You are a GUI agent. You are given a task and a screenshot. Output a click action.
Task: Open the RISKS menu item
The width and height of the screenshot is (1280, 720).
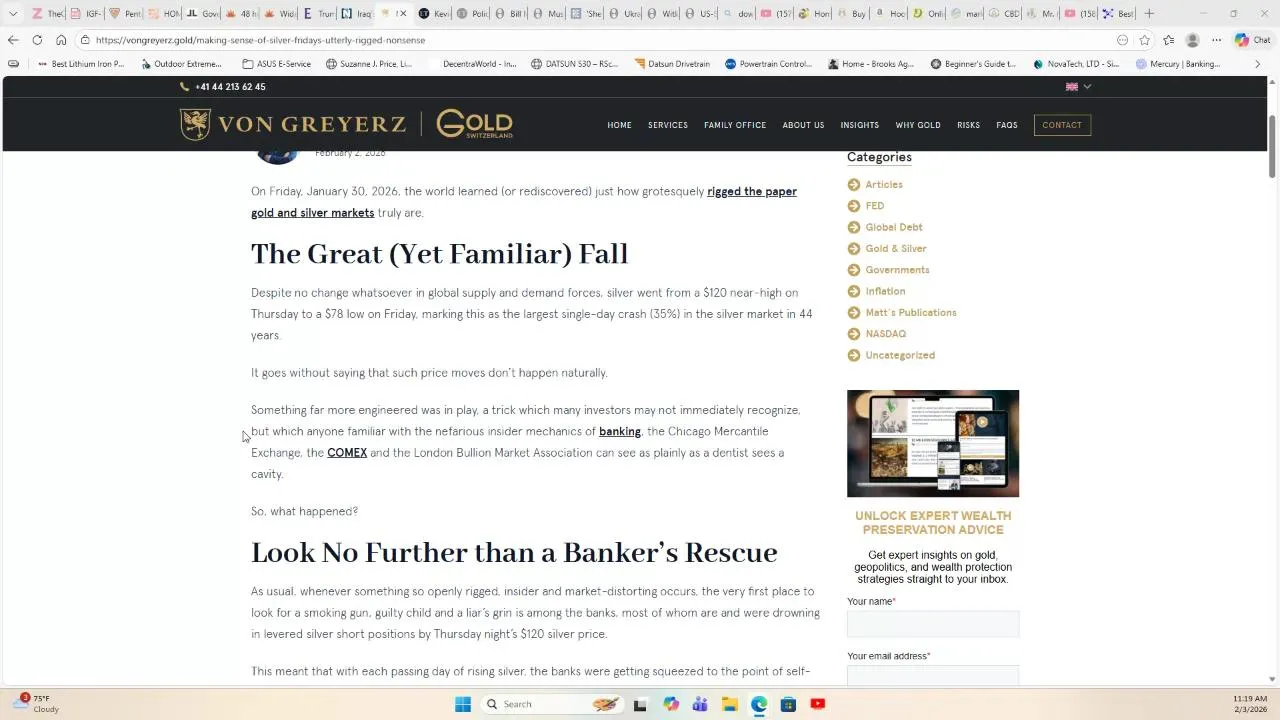968,125
